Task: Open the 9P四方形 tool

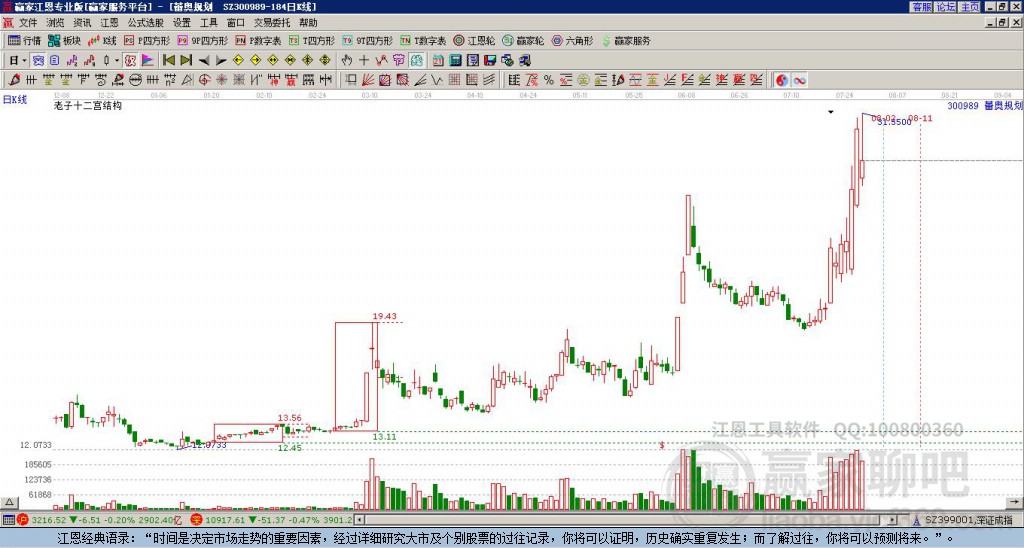Action: tap(203, 40)
